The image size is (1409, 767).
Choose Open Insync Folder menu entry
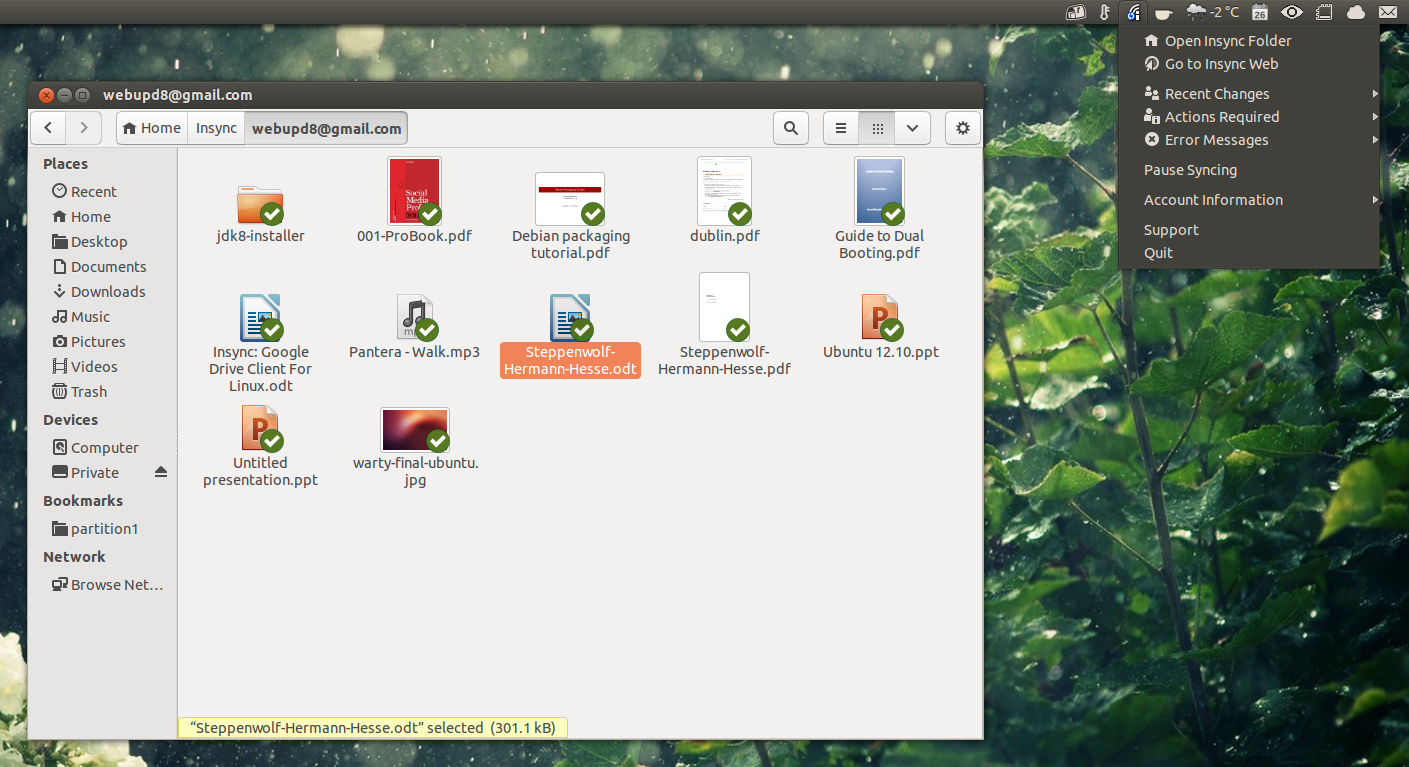pos(1227,41)
